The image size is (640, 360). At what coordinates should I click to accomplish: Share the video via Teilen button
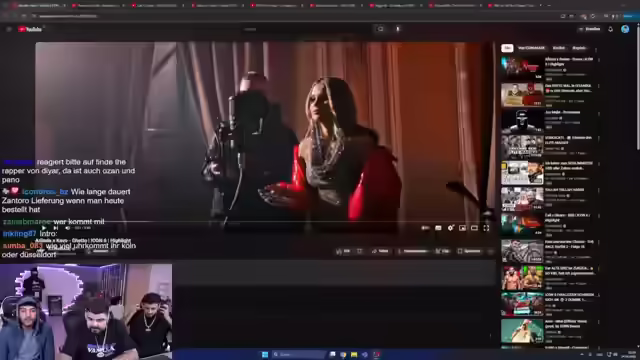point(380,251)
